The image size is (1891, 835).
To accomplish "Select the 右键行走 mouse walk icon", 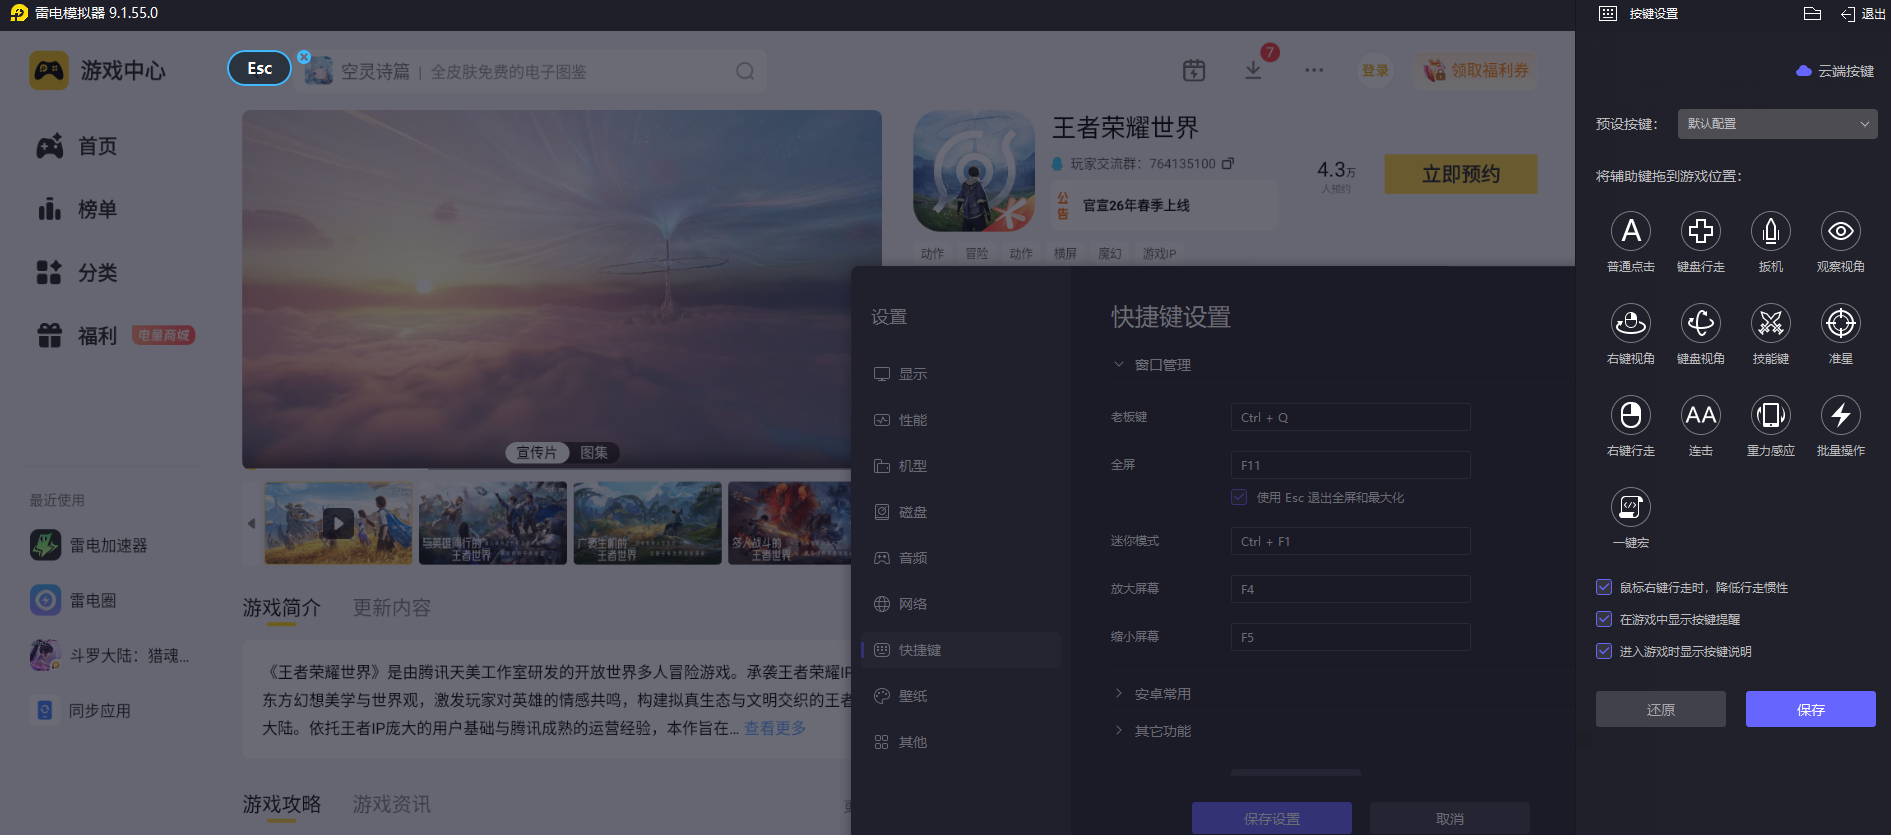I will coord(1631,416).
